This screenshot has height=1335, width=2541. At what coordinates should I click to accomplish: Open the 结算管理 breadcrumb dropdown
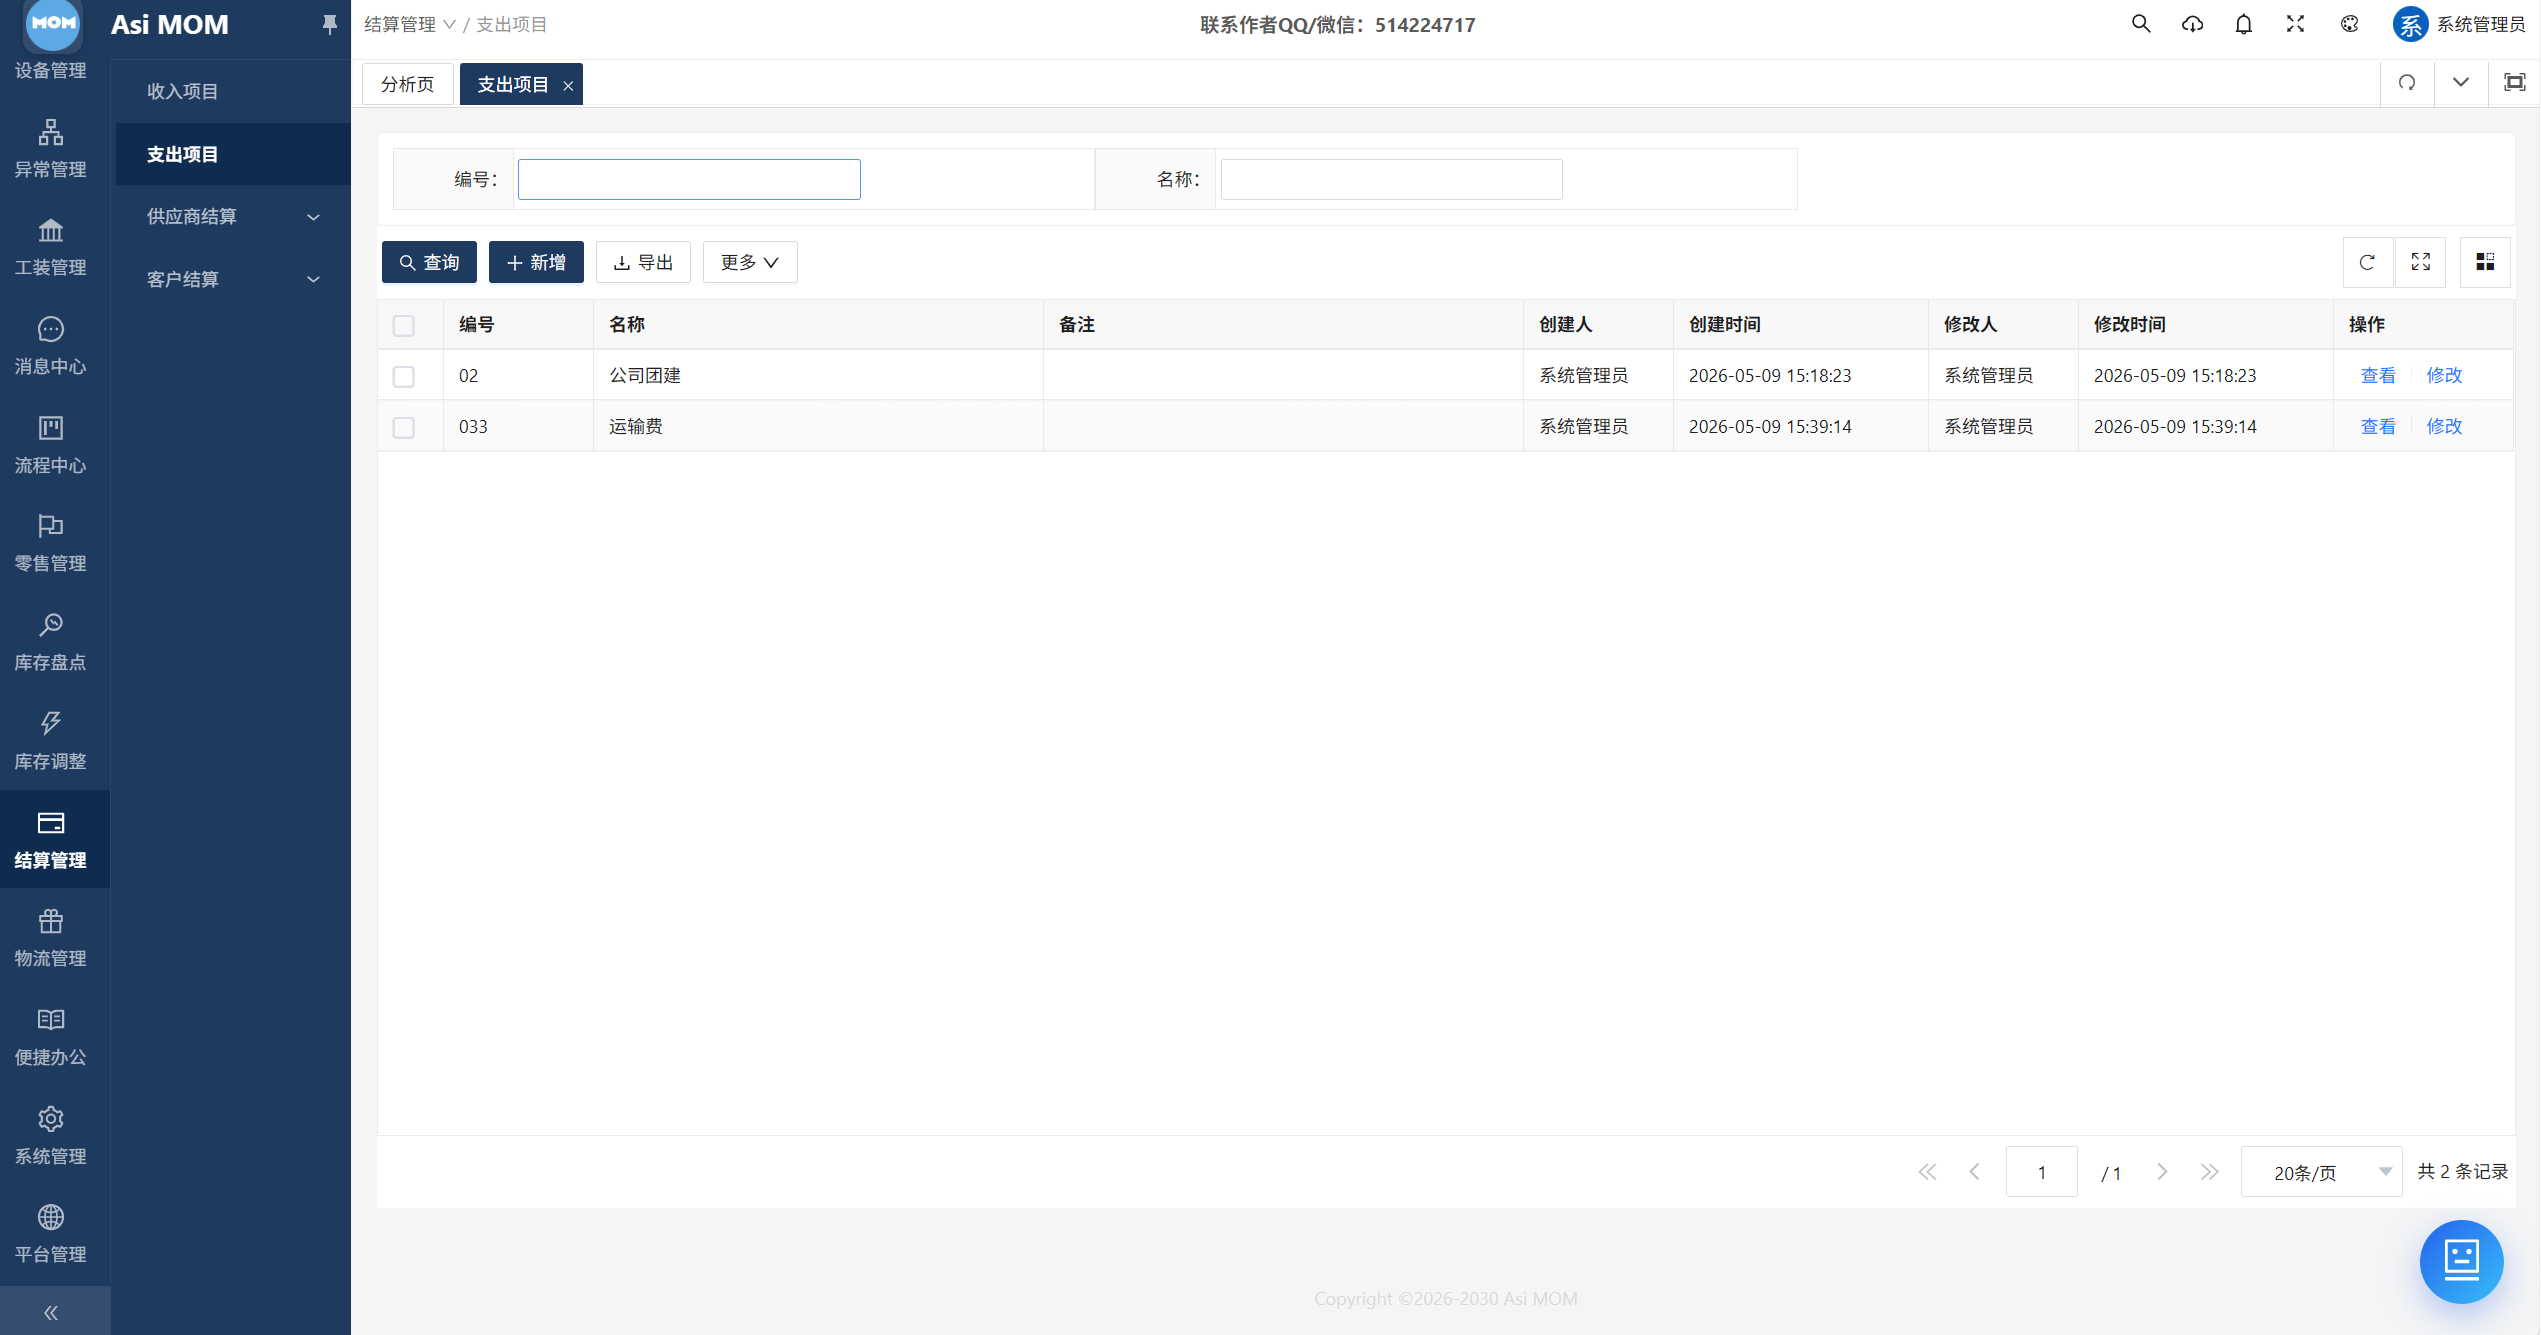coord(410,24)
